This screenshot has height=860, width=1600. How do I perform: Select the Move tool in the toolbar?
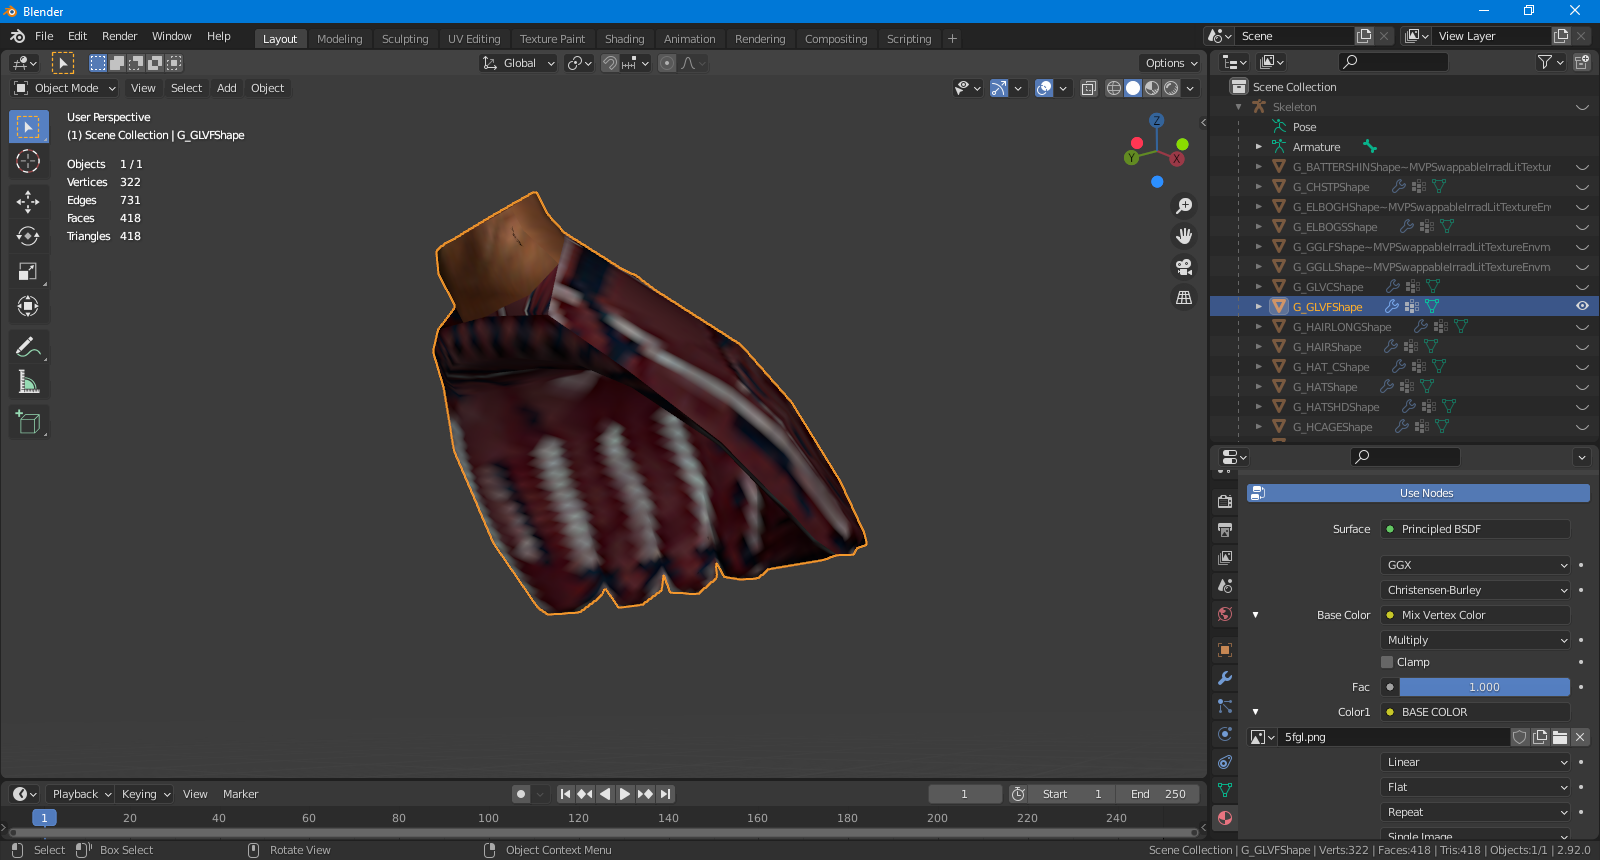[28, 201]
